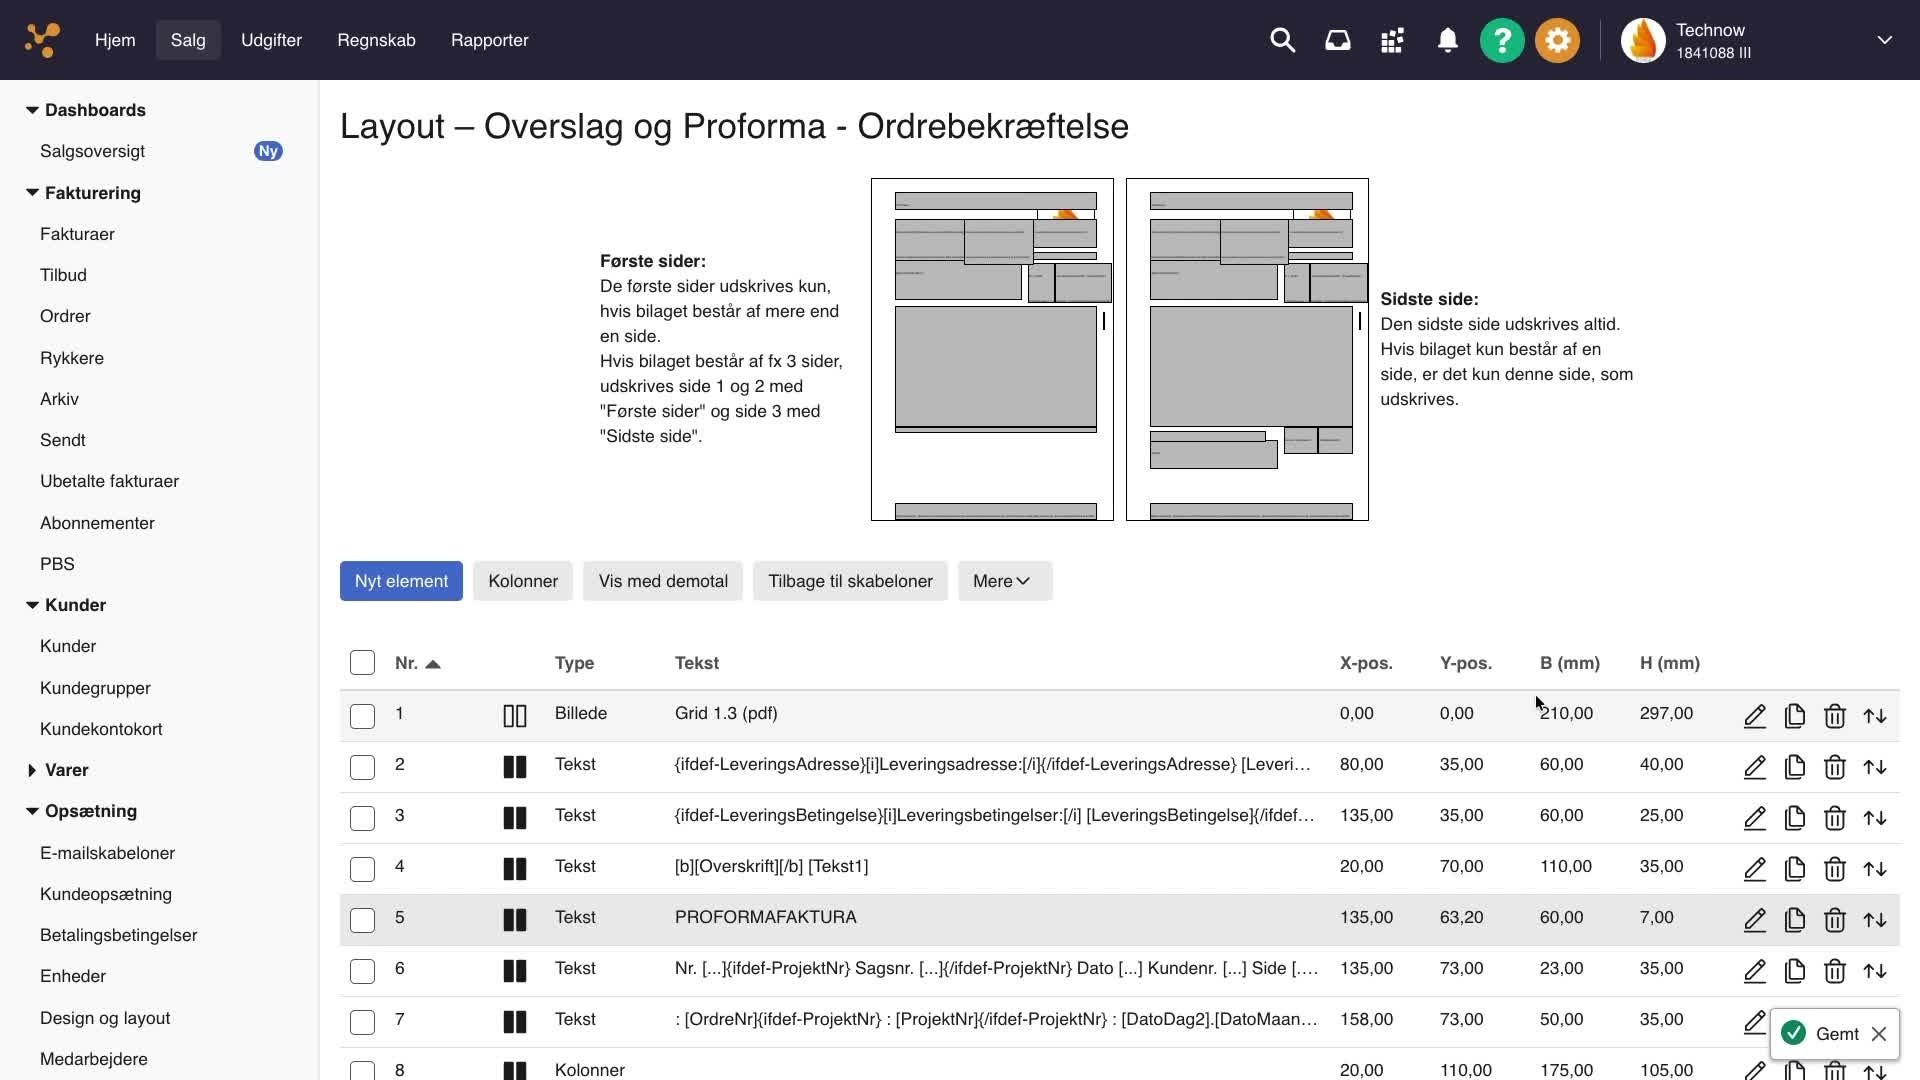Check the box for row 7

click(362, 1022)
